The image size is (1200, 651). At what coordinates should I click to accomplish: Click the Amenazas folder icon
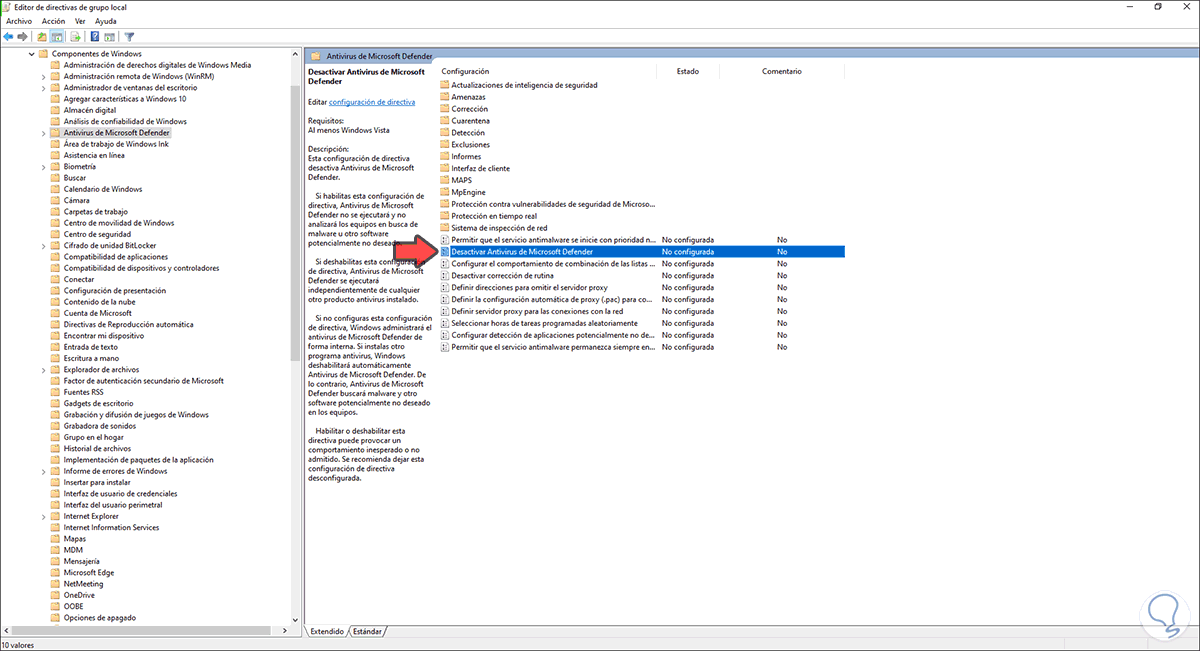445,97
